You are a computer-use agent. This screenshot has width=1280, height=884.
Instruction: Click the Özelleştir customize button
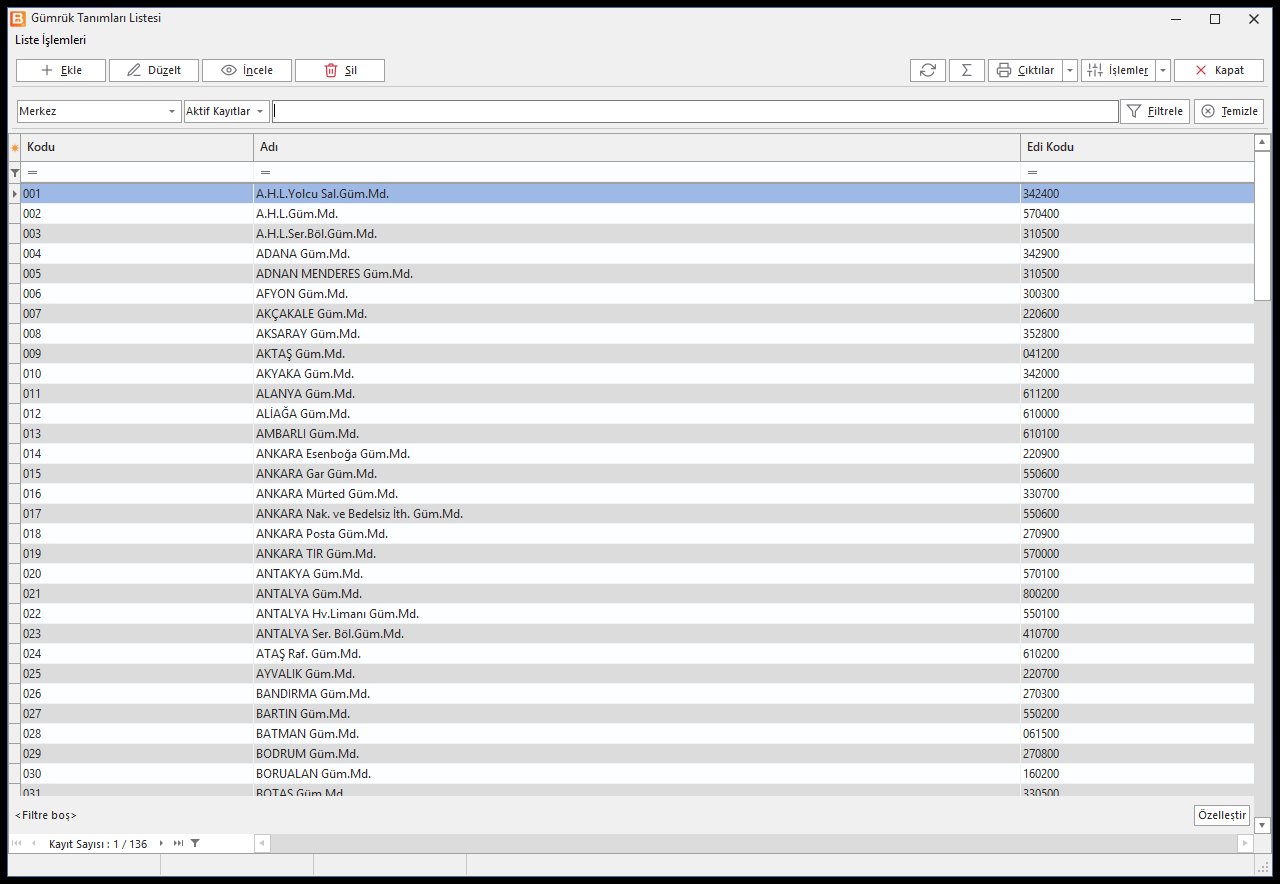[1222, 815]
